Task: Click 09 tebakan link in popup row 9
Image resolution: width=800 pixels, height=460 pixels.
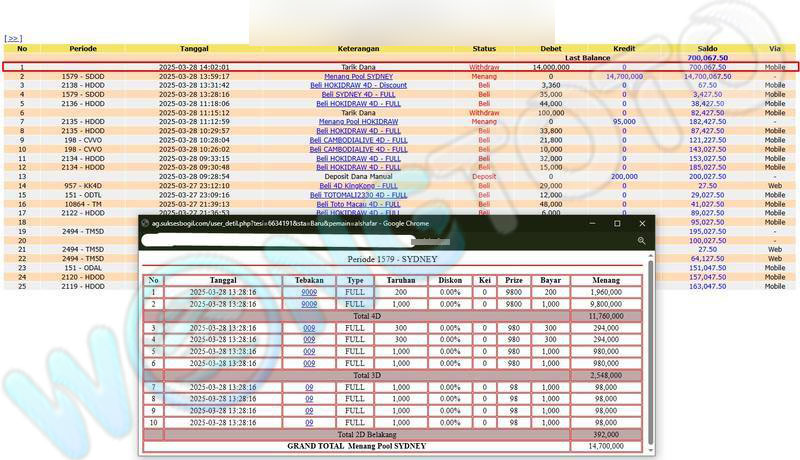Action: pos(309,411)
